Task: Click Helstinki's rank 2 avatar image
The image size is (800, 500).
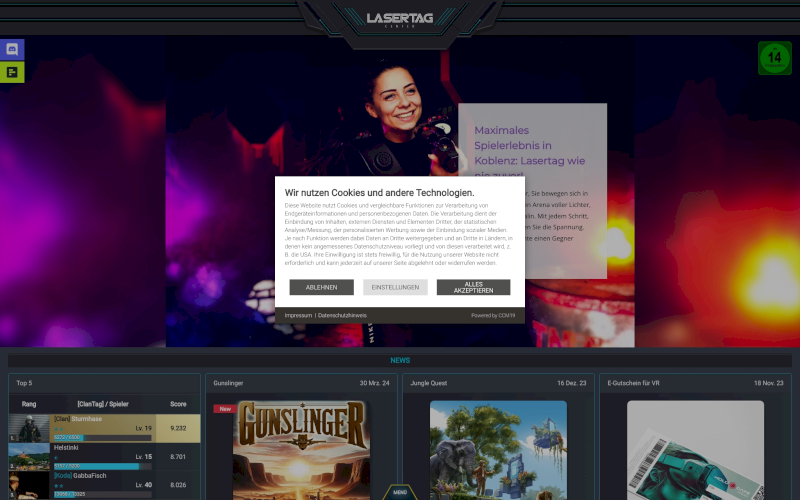Action: [29, 457]
